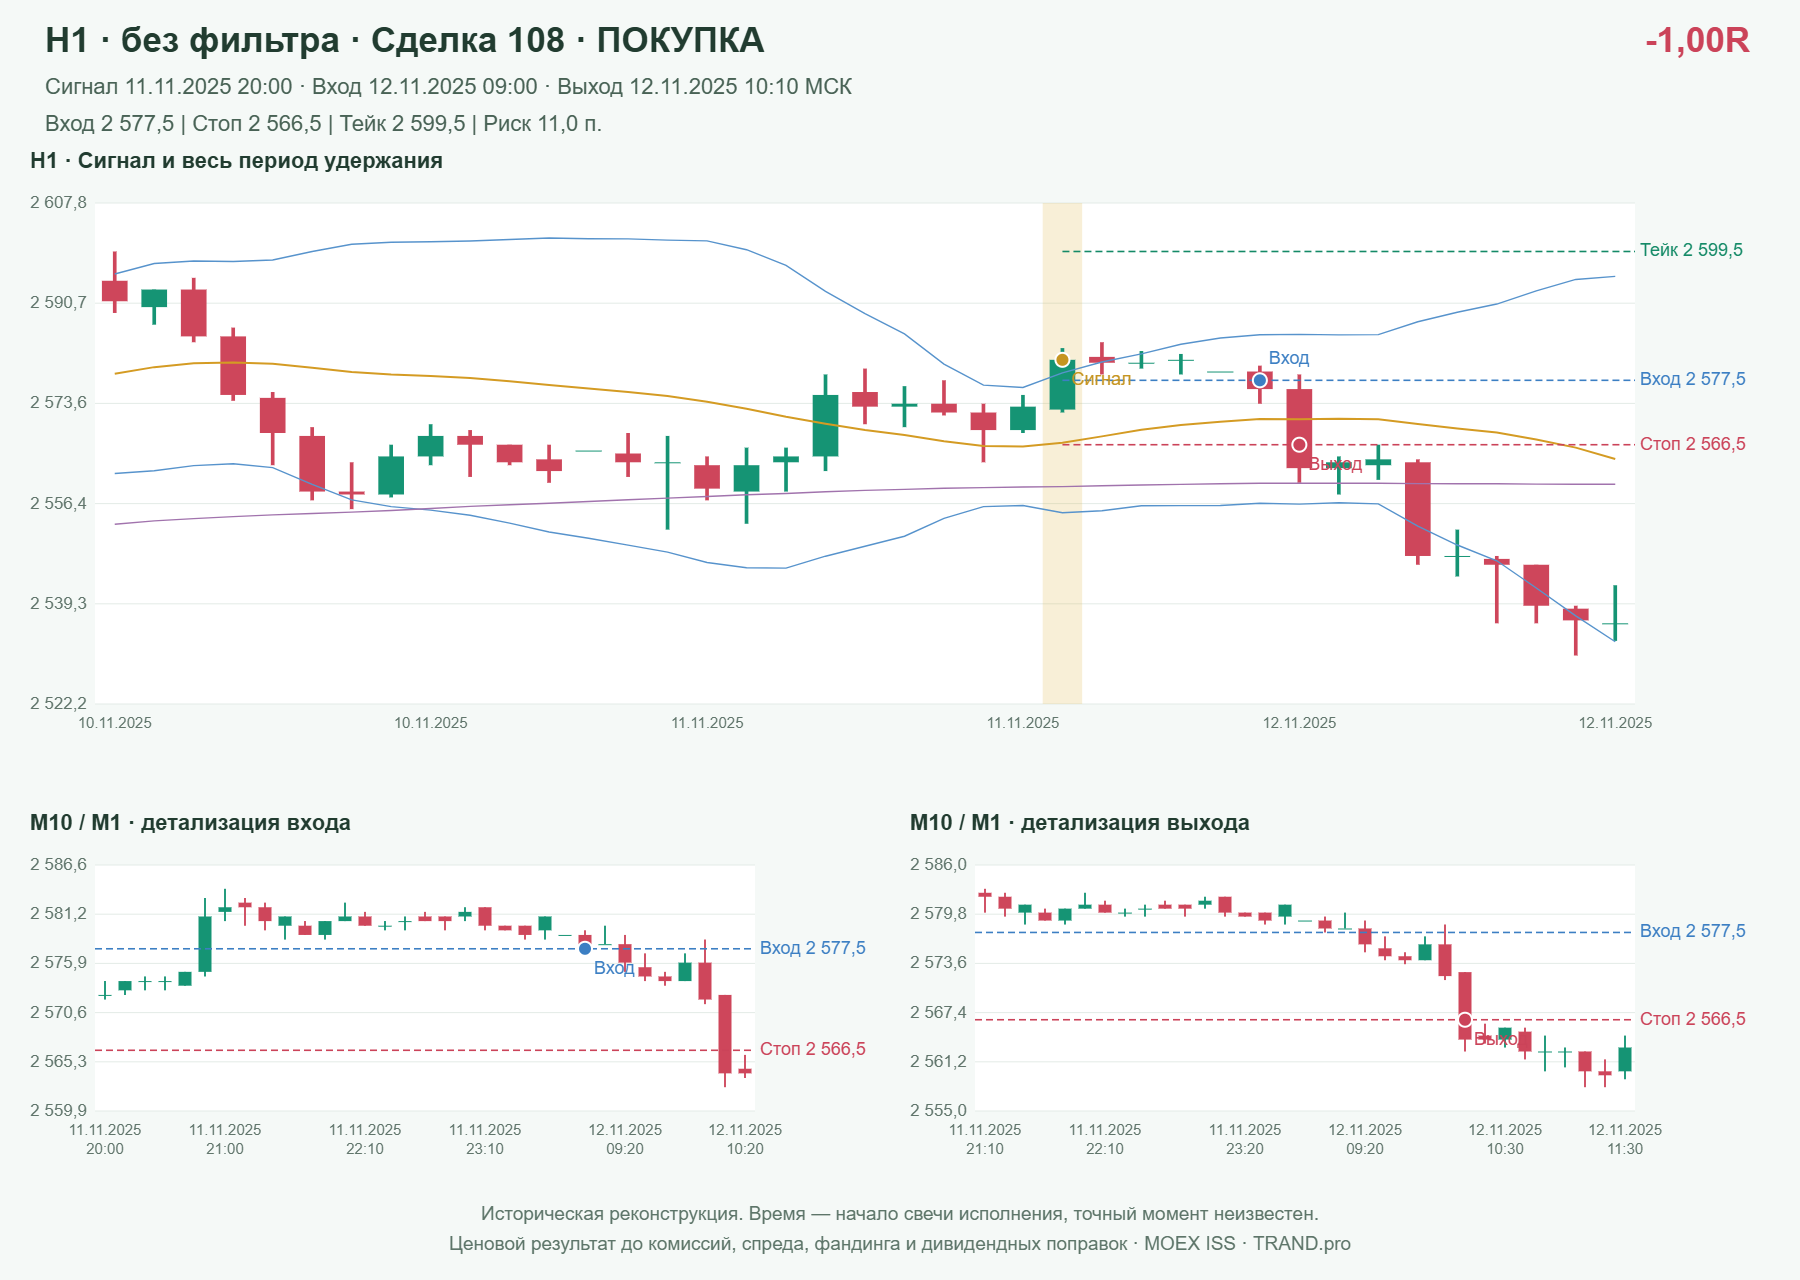The width and height of the screenshot is (1800, 1280).
Task: Click the 2 539,3 price axis label
Action: pos(58,604)
